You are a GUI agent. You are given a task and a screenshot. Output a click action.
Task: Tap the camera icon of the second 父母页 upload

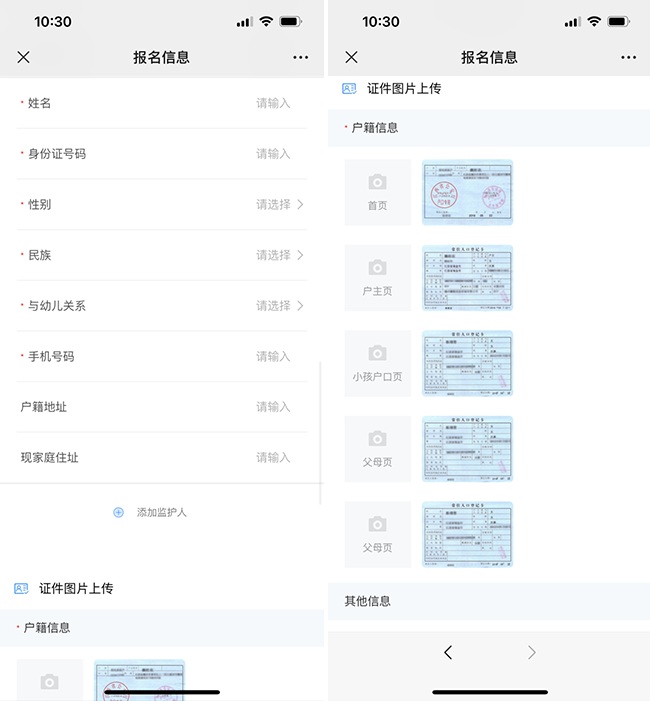[378, 524]
